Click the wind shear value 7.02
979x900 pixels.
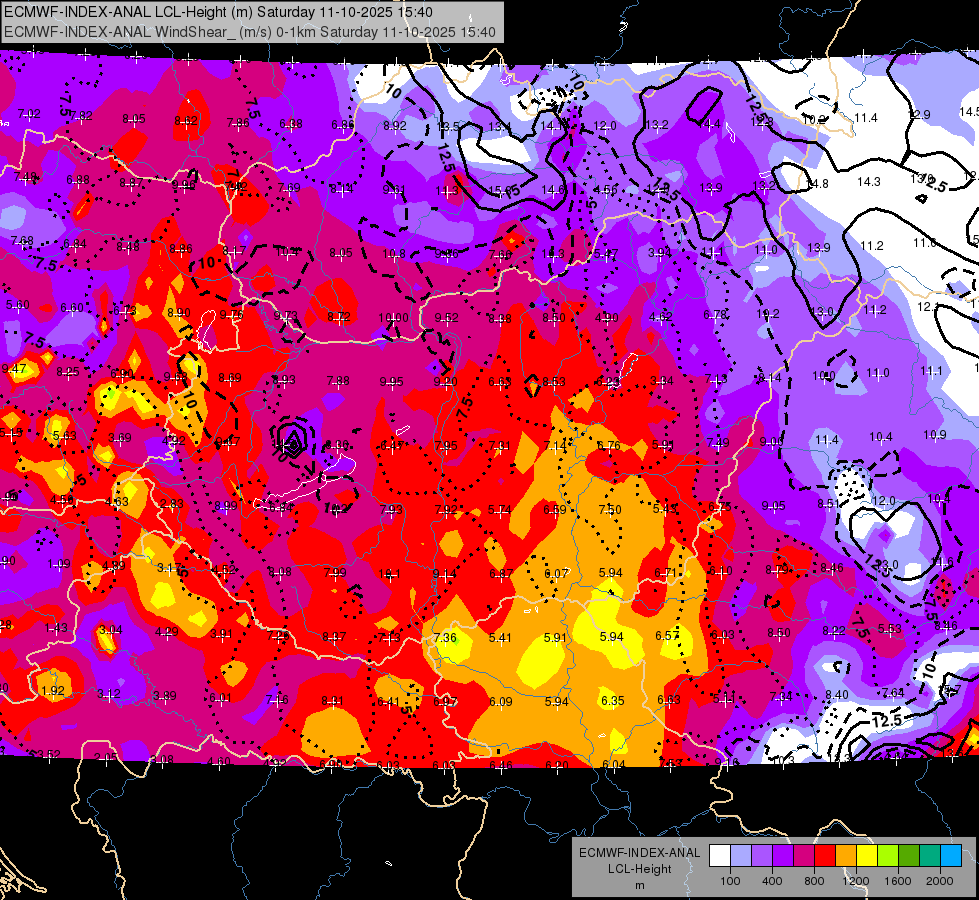[29, 114]
